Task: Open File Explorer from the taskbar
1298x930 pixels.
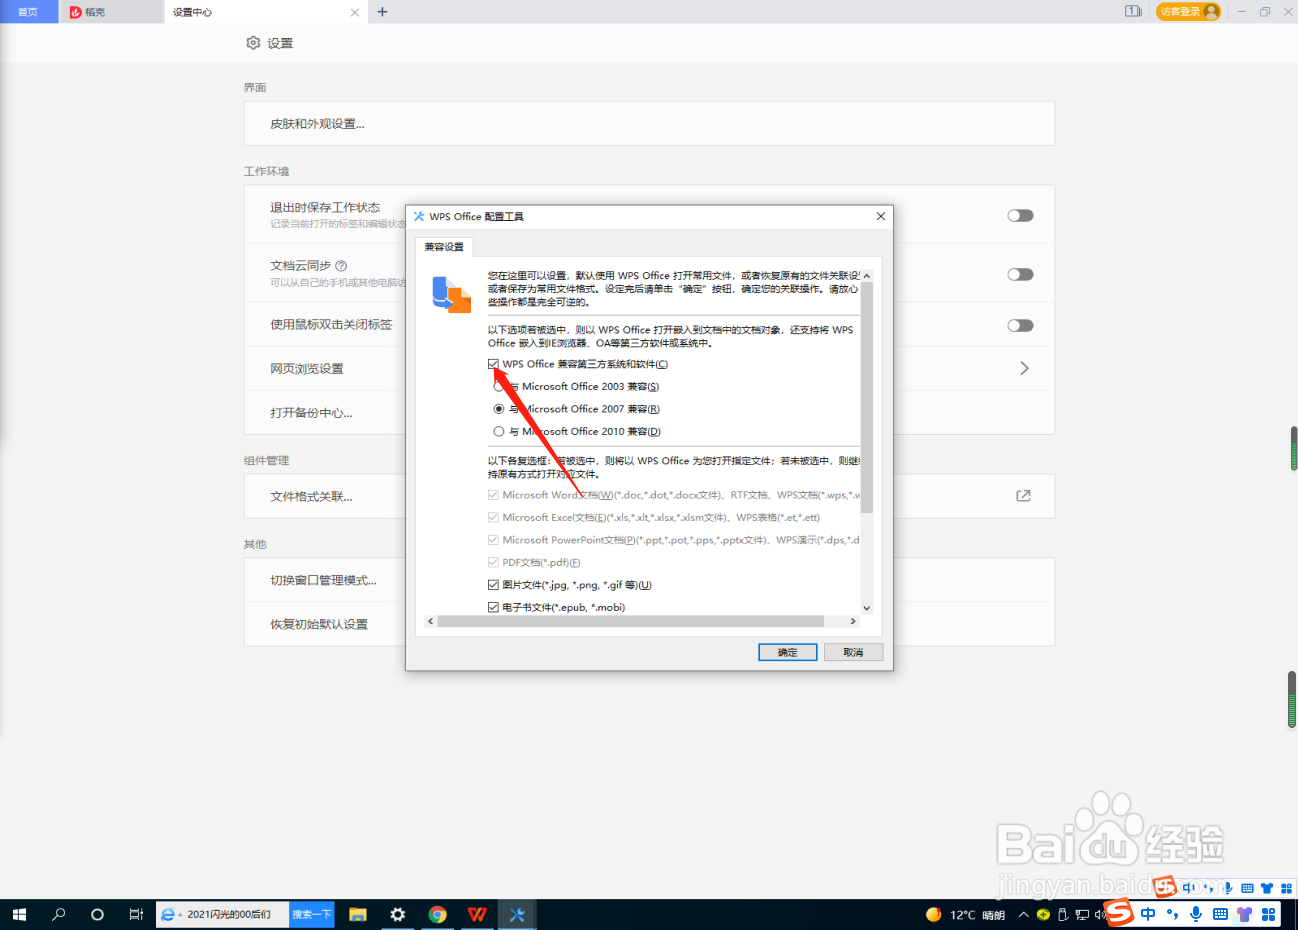Action: (358, 914)
